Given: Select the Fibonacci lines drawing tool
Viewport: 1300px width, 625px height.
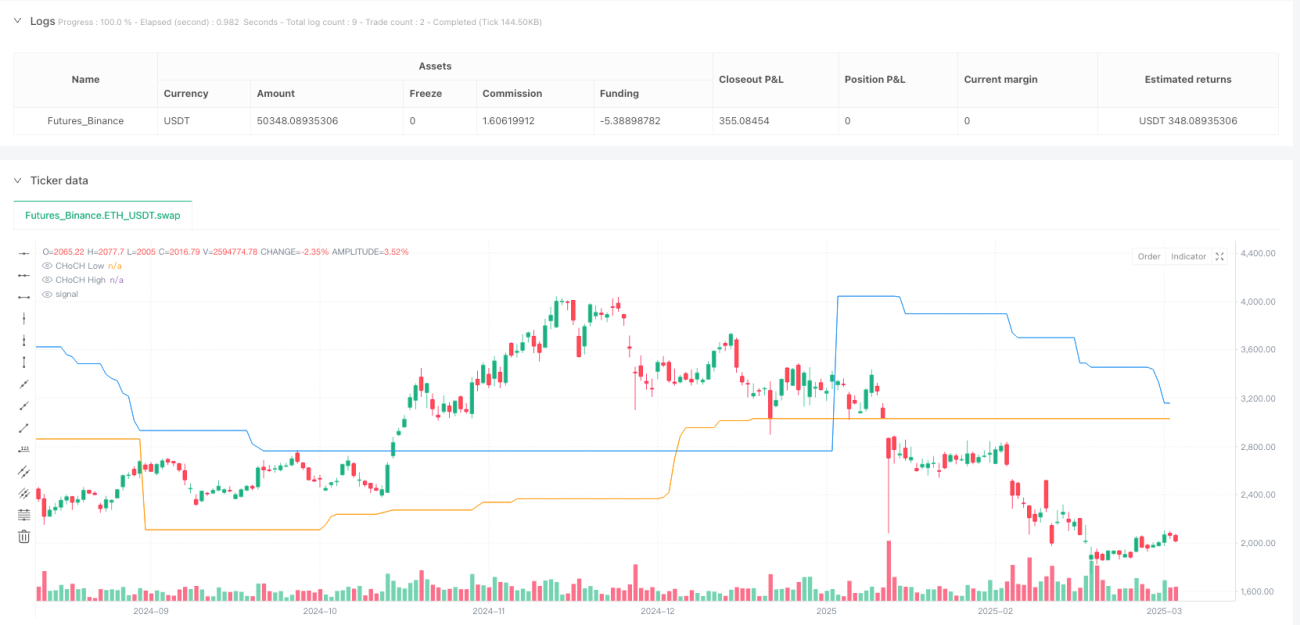Looking at the screenshot, I should [x=25, y=515].
